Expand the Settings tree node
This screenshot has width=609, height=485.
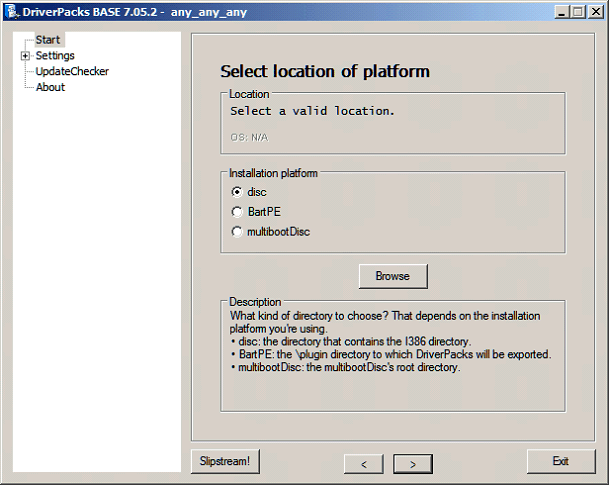click(x=25, y=56)
